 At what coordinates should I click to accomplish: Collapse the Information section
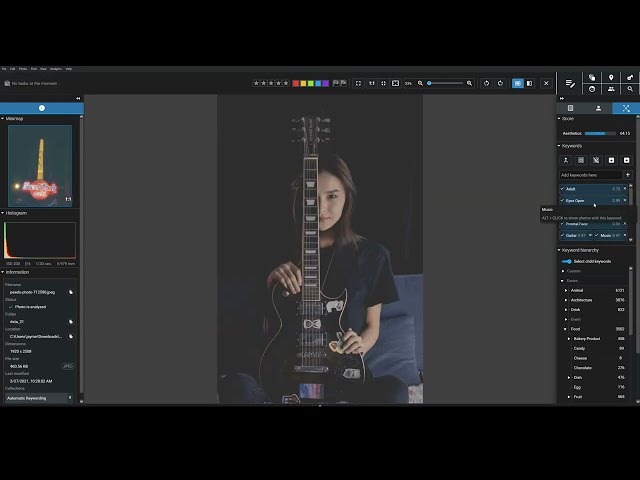click(x=2, y=272)
